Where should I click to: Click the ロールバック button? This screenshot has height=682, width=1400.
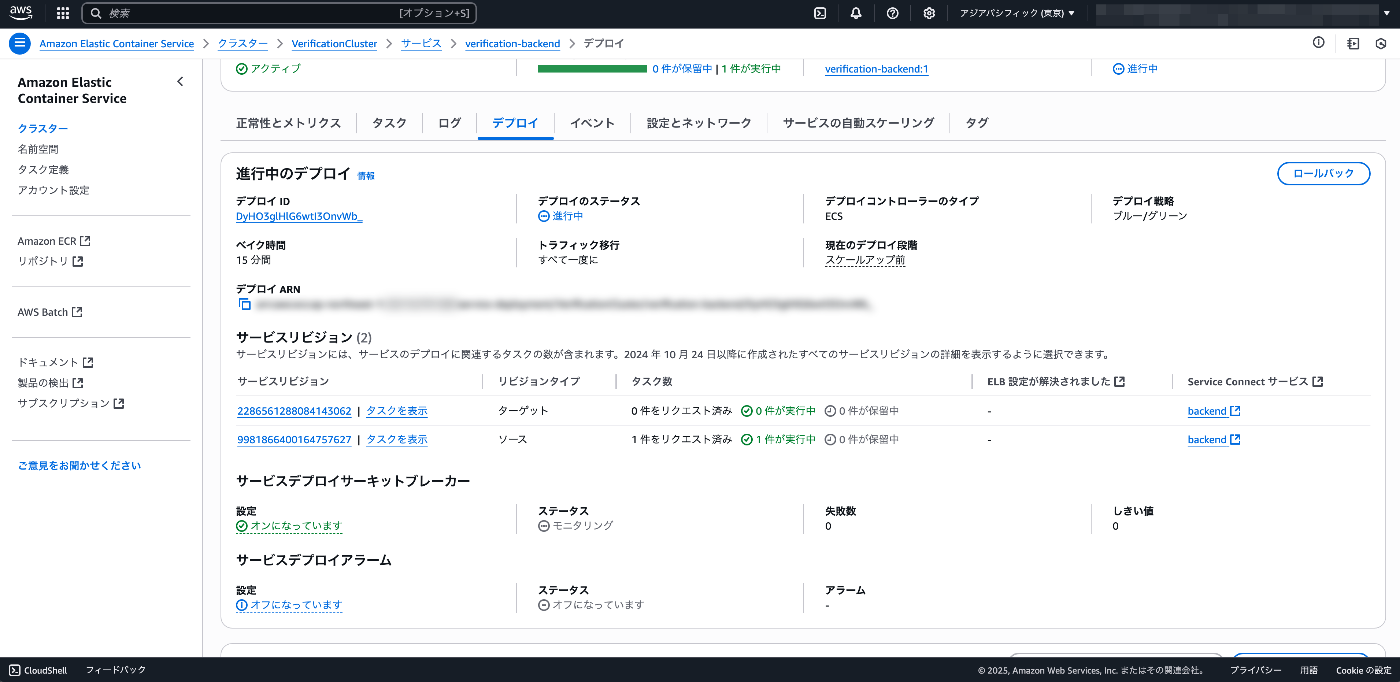click(1323, 173)
